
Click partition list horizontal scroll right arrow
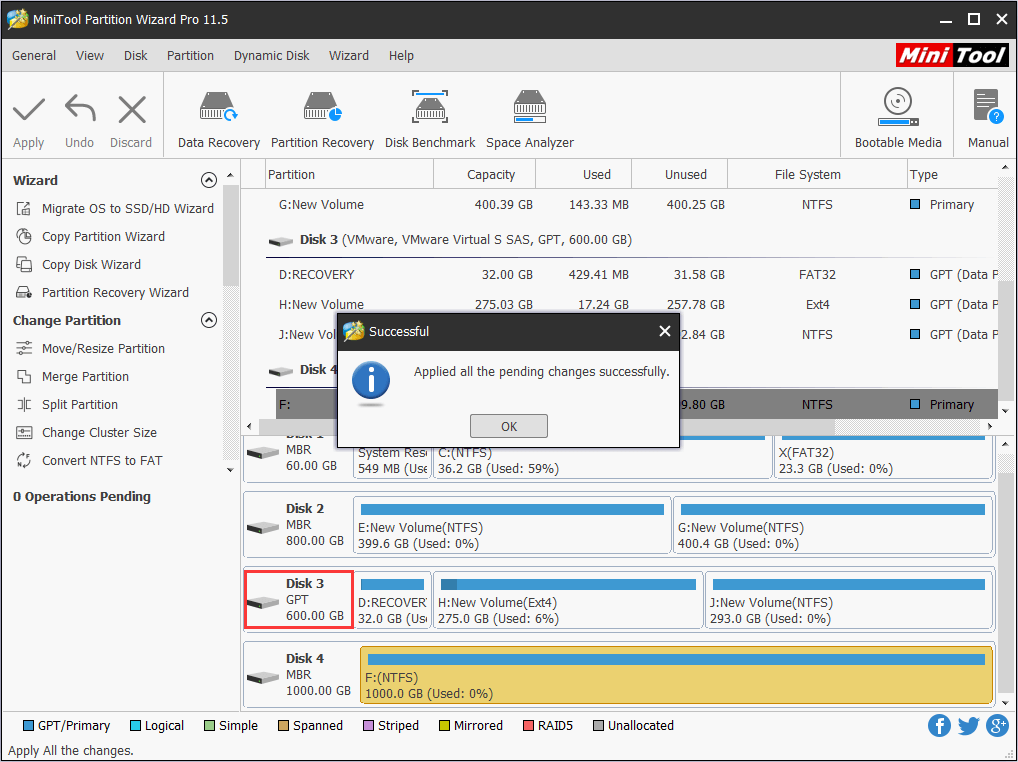[x=990, y=426]
